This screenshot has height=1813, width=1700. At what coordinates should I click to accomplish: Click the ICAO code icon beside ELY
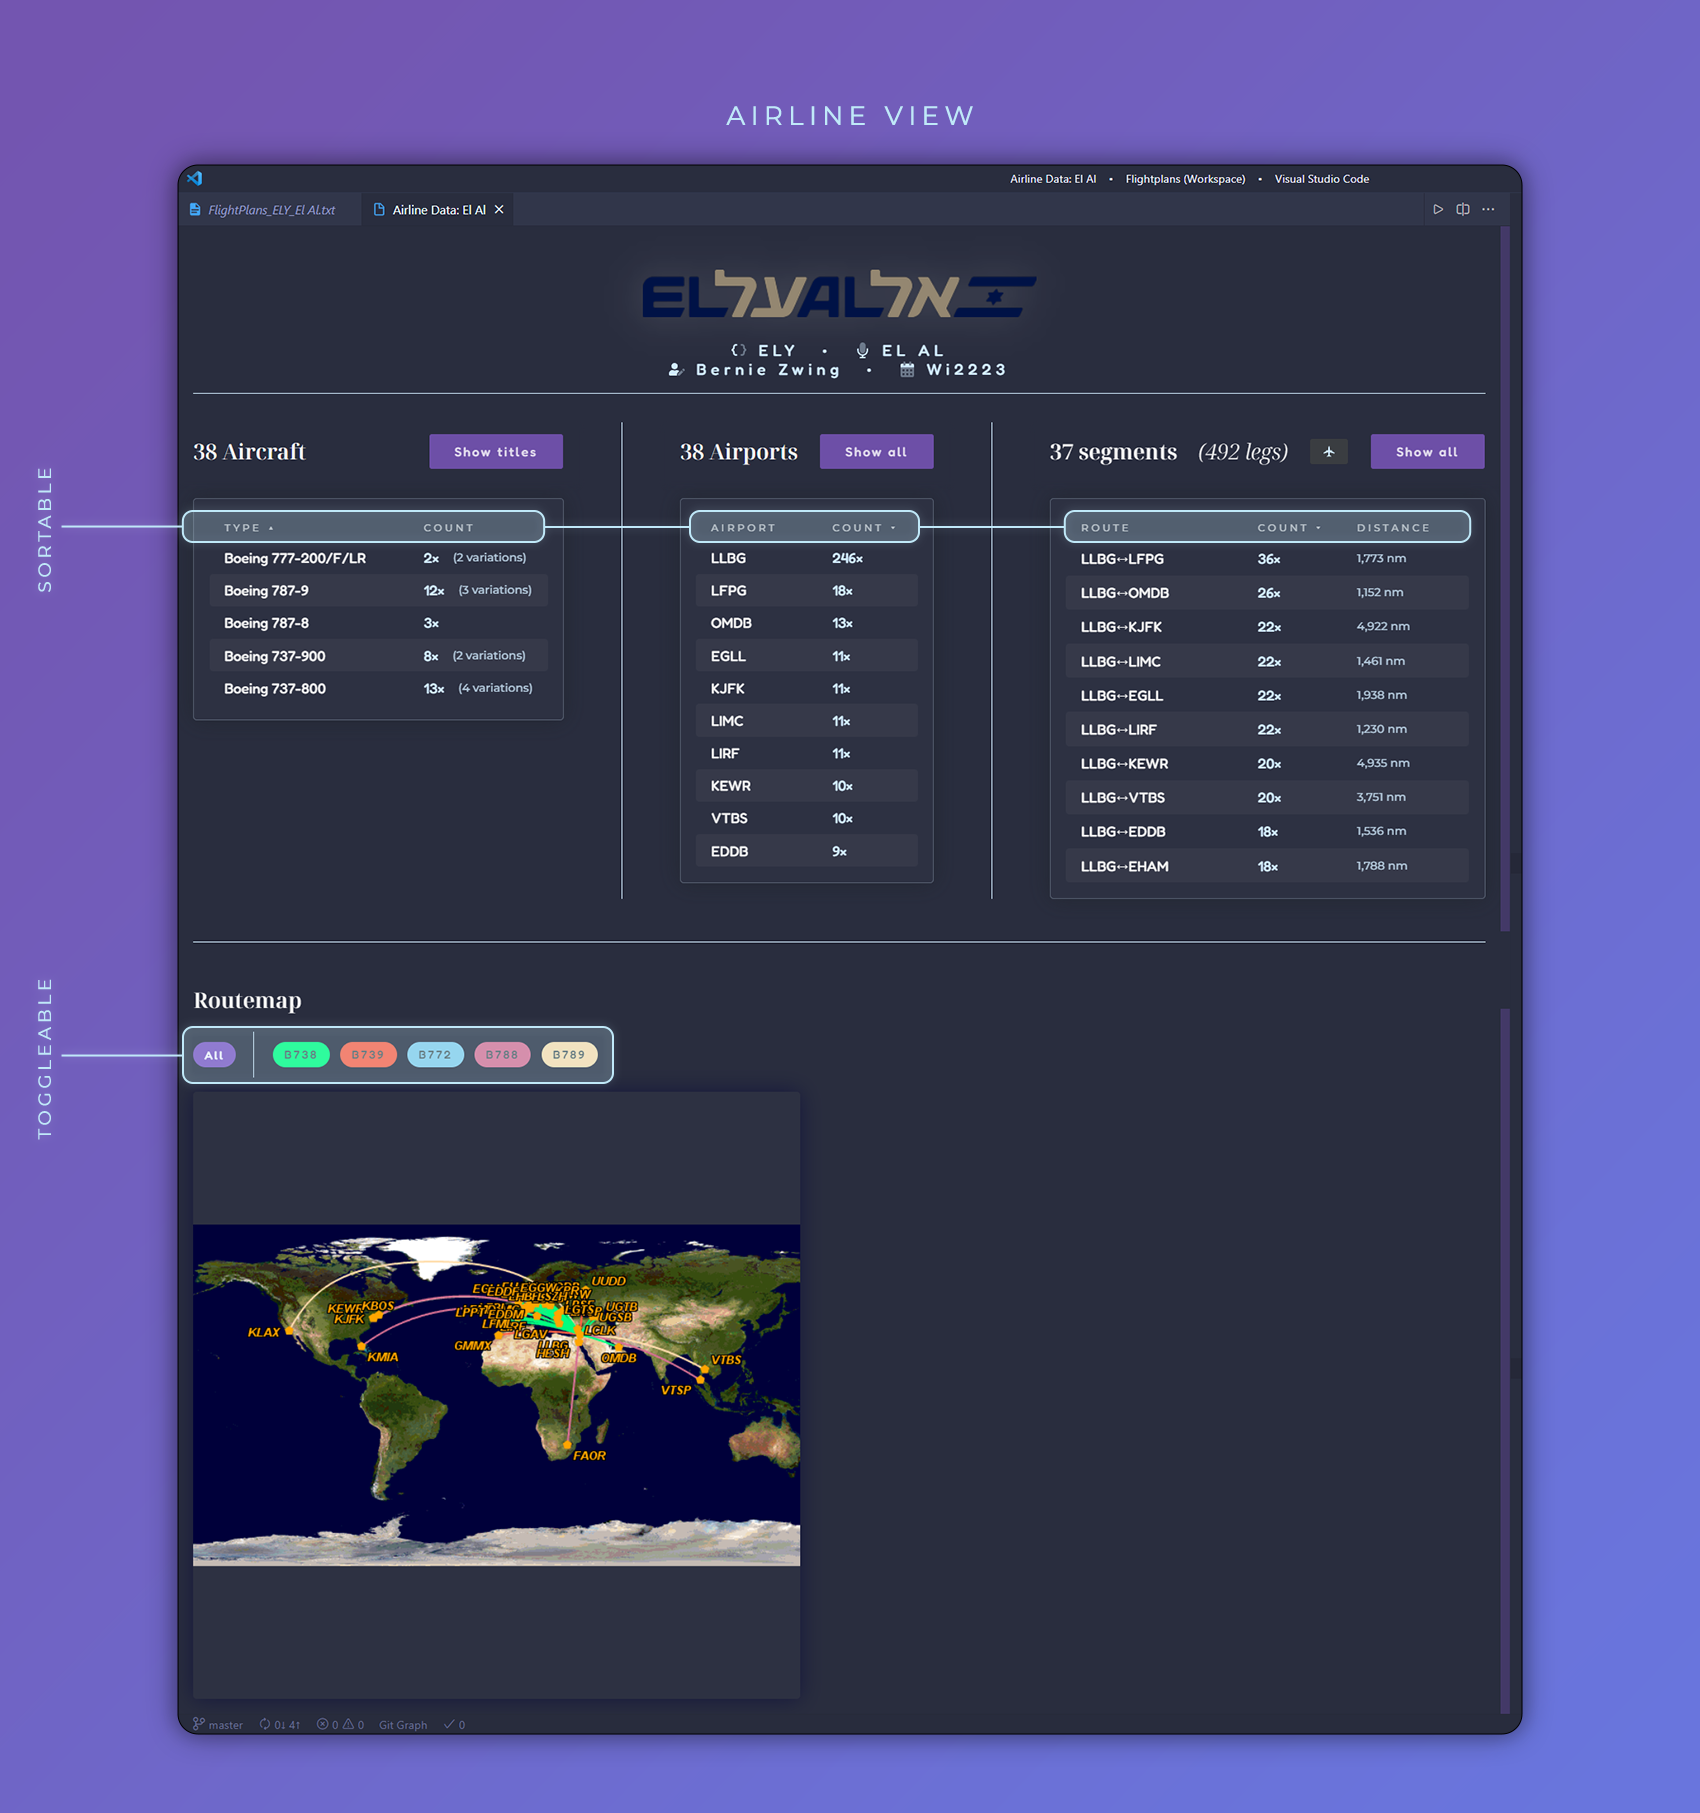click(739, 350)
